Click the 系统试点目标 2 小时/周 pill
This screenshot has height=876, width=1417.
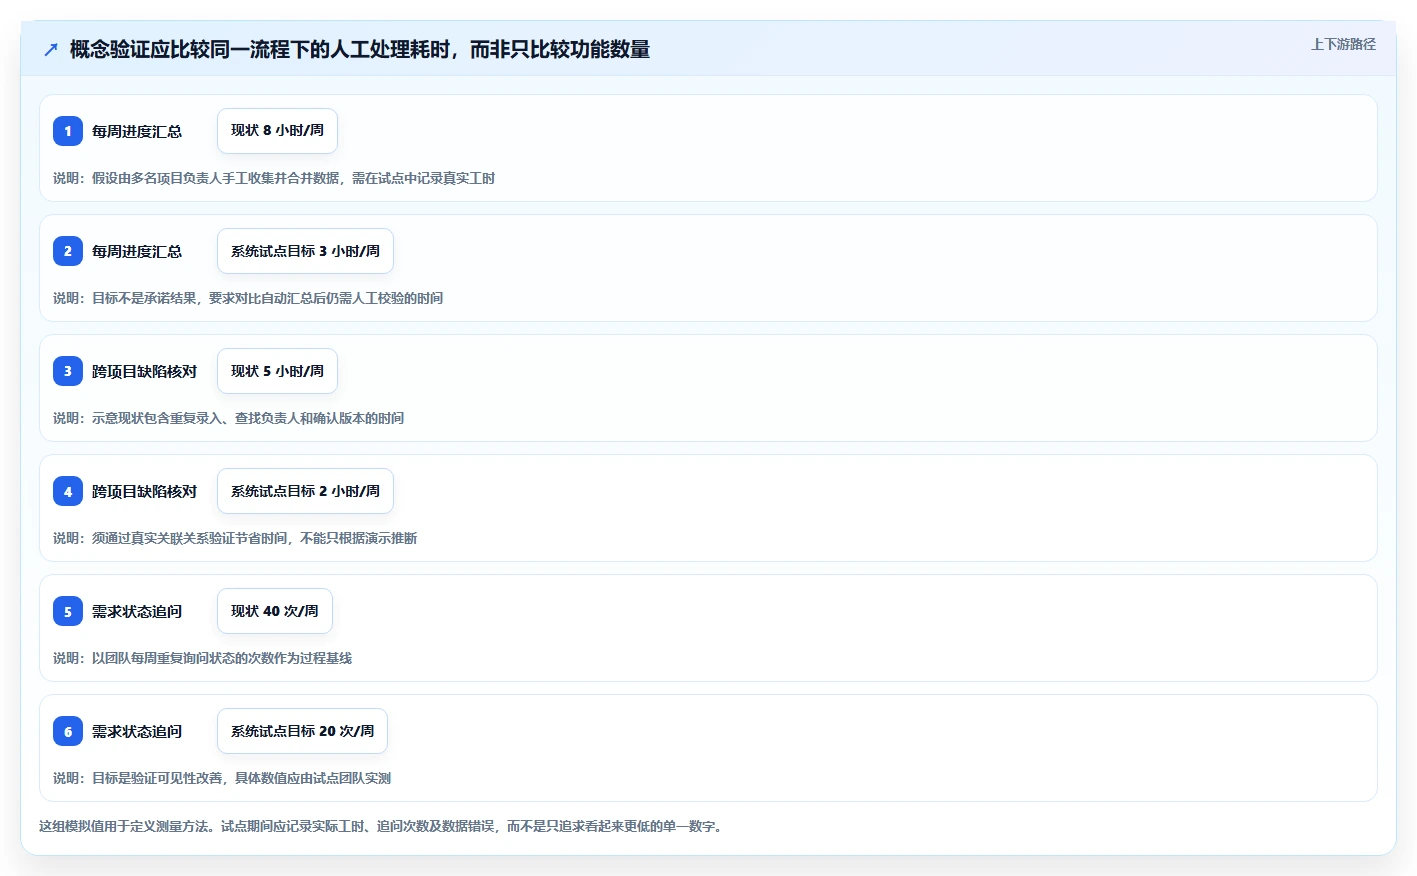[x=305, y=491]
